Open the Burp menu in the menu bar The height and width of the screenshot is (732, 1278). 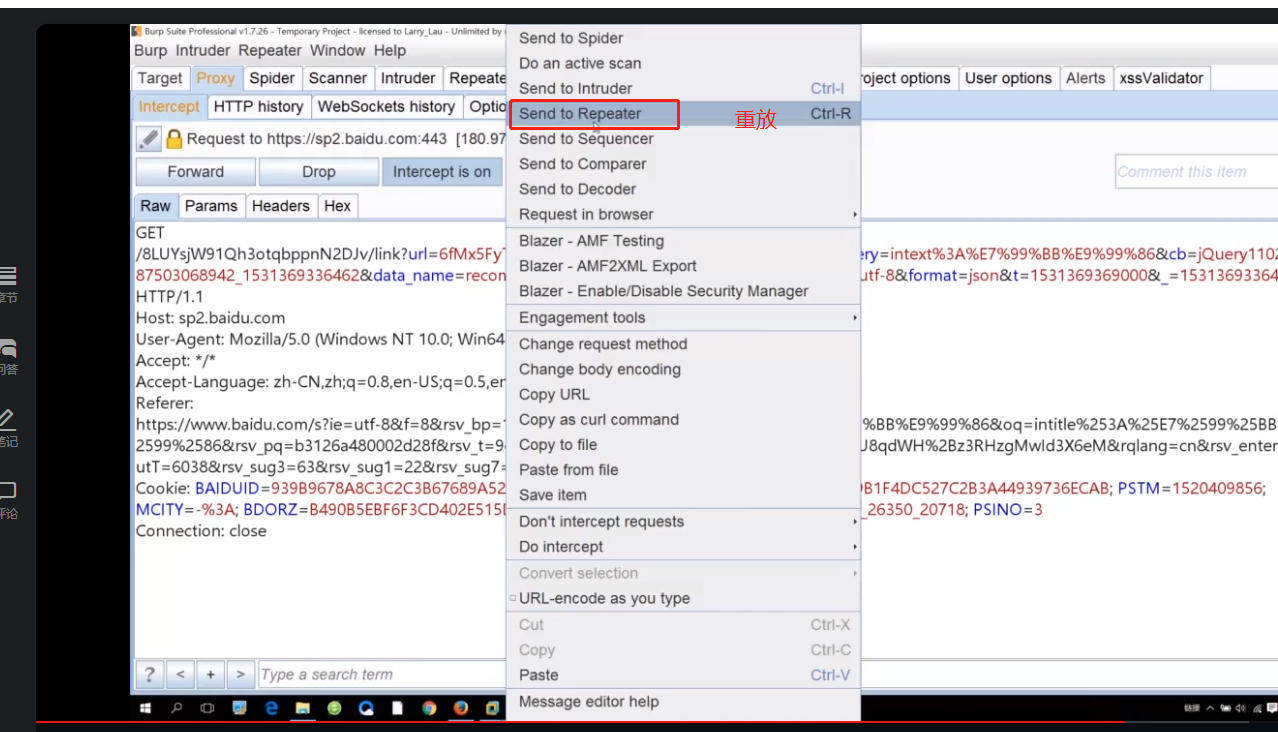[151, 51]
